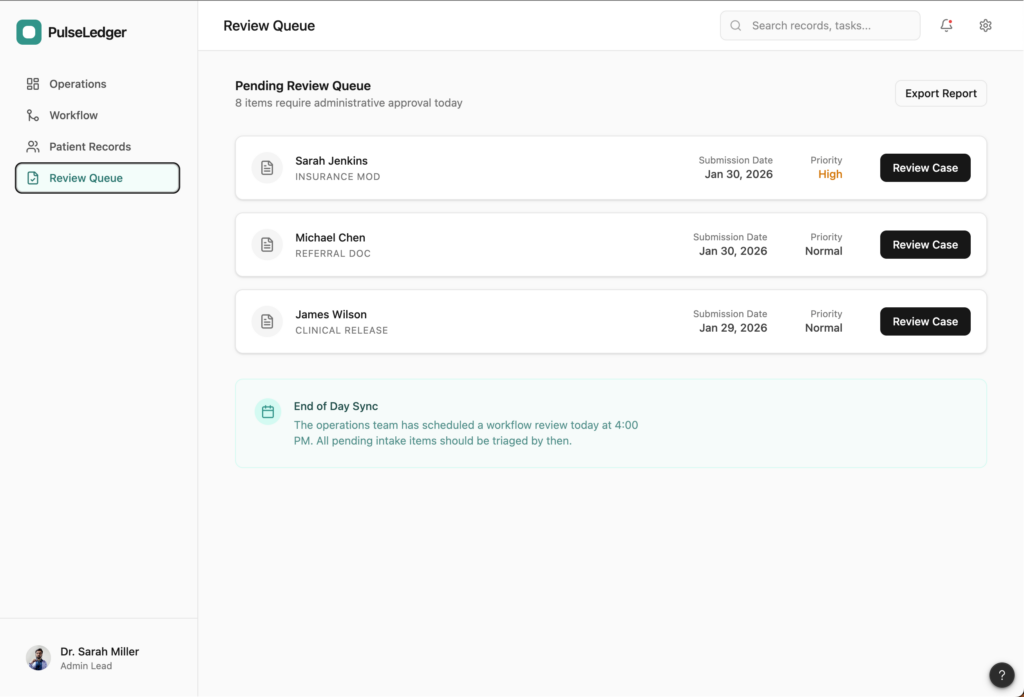This screenshot has height=697, width=1024.
Task: Click the Admin Lead role label
Action: pos(86,666)
